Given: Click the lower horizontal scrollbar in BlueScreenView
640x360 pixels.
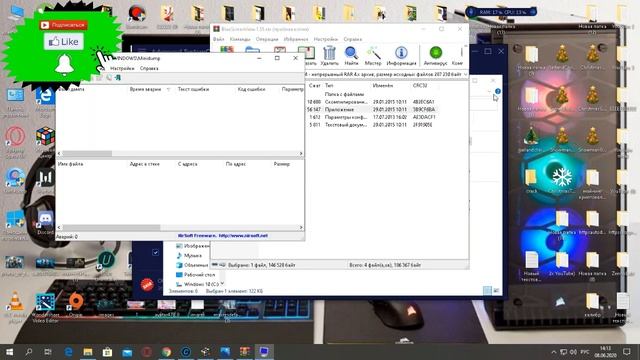Looking at the screenshot, I should pos(111,227).
